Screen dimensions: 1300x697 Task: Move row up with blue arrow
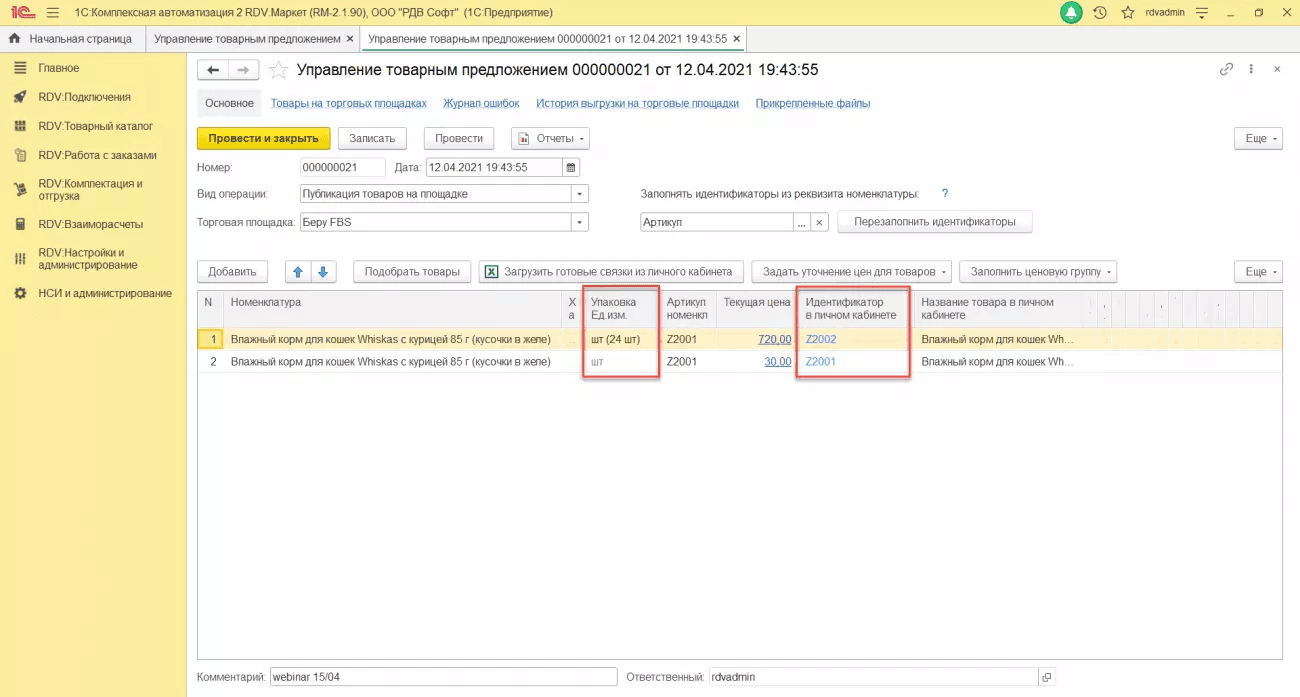[299, 271]
